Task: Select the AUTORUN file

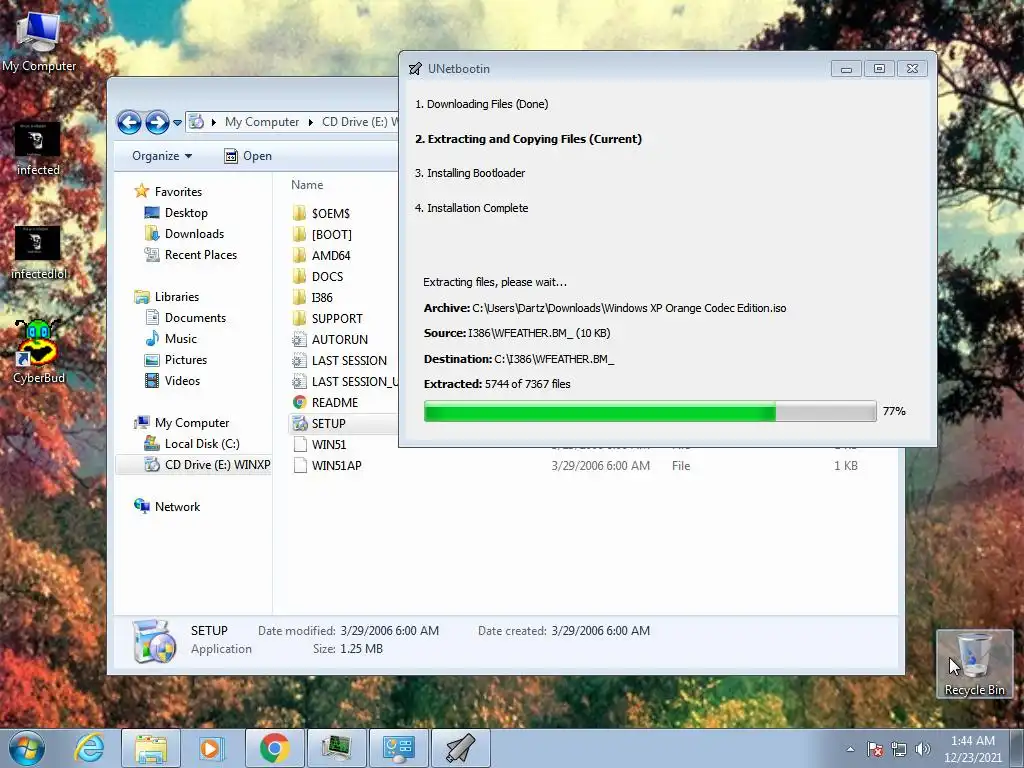Action: tap(330, 340)
